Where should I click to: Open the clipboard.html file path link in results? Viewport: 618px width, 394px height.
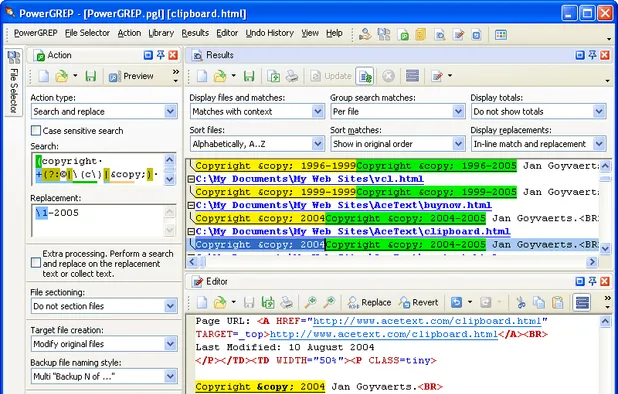tap(353, 231)
